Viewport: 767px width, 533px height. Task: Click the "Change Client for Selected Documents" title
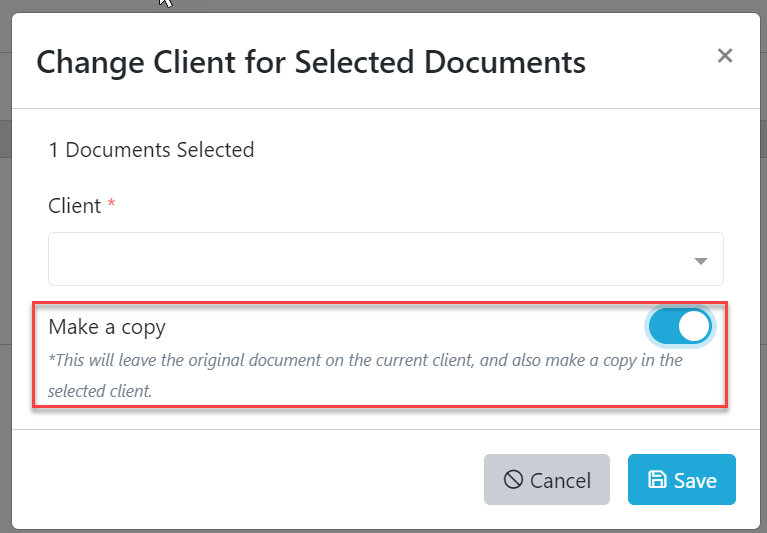311,62
